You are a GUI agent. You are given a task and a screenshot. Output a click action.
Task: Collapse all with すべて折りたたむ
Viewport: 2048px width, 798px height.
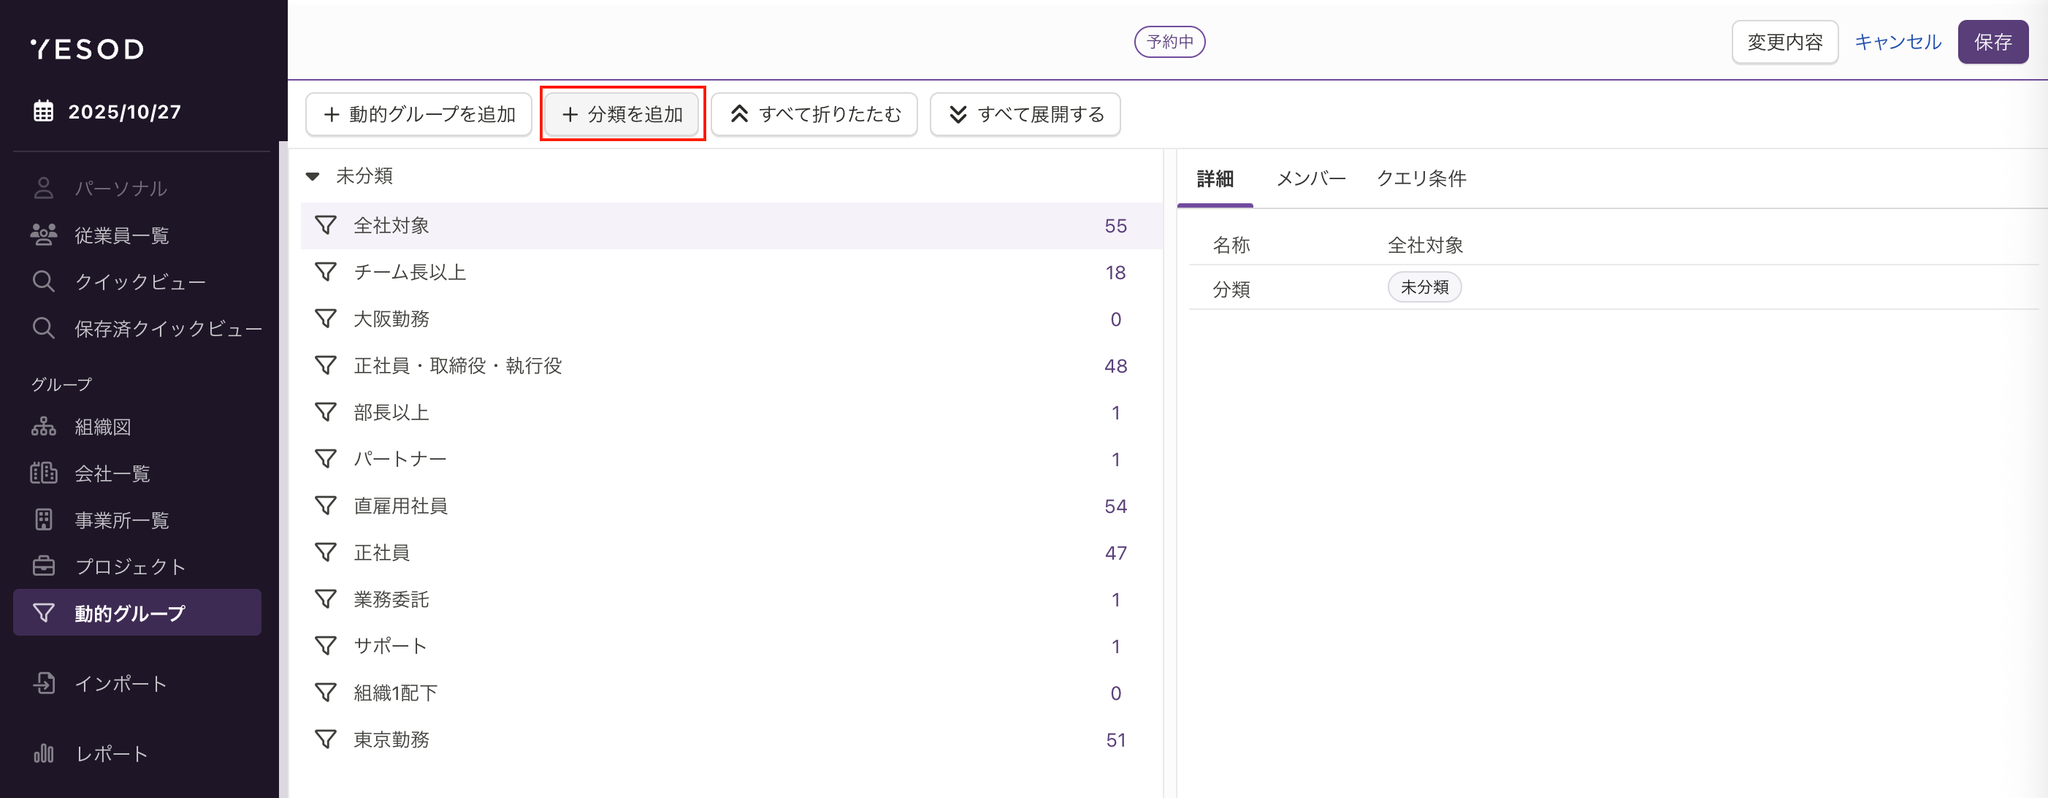[814, 114]
